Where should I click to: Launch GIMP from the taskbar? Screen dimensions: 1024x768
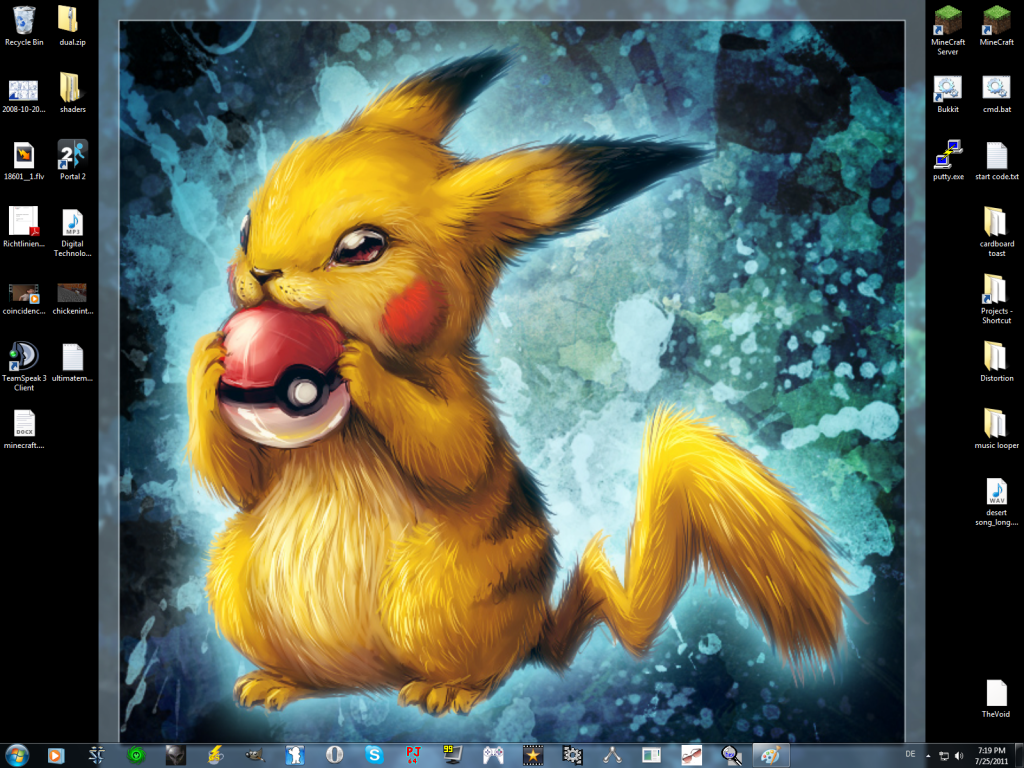[255, 756]
